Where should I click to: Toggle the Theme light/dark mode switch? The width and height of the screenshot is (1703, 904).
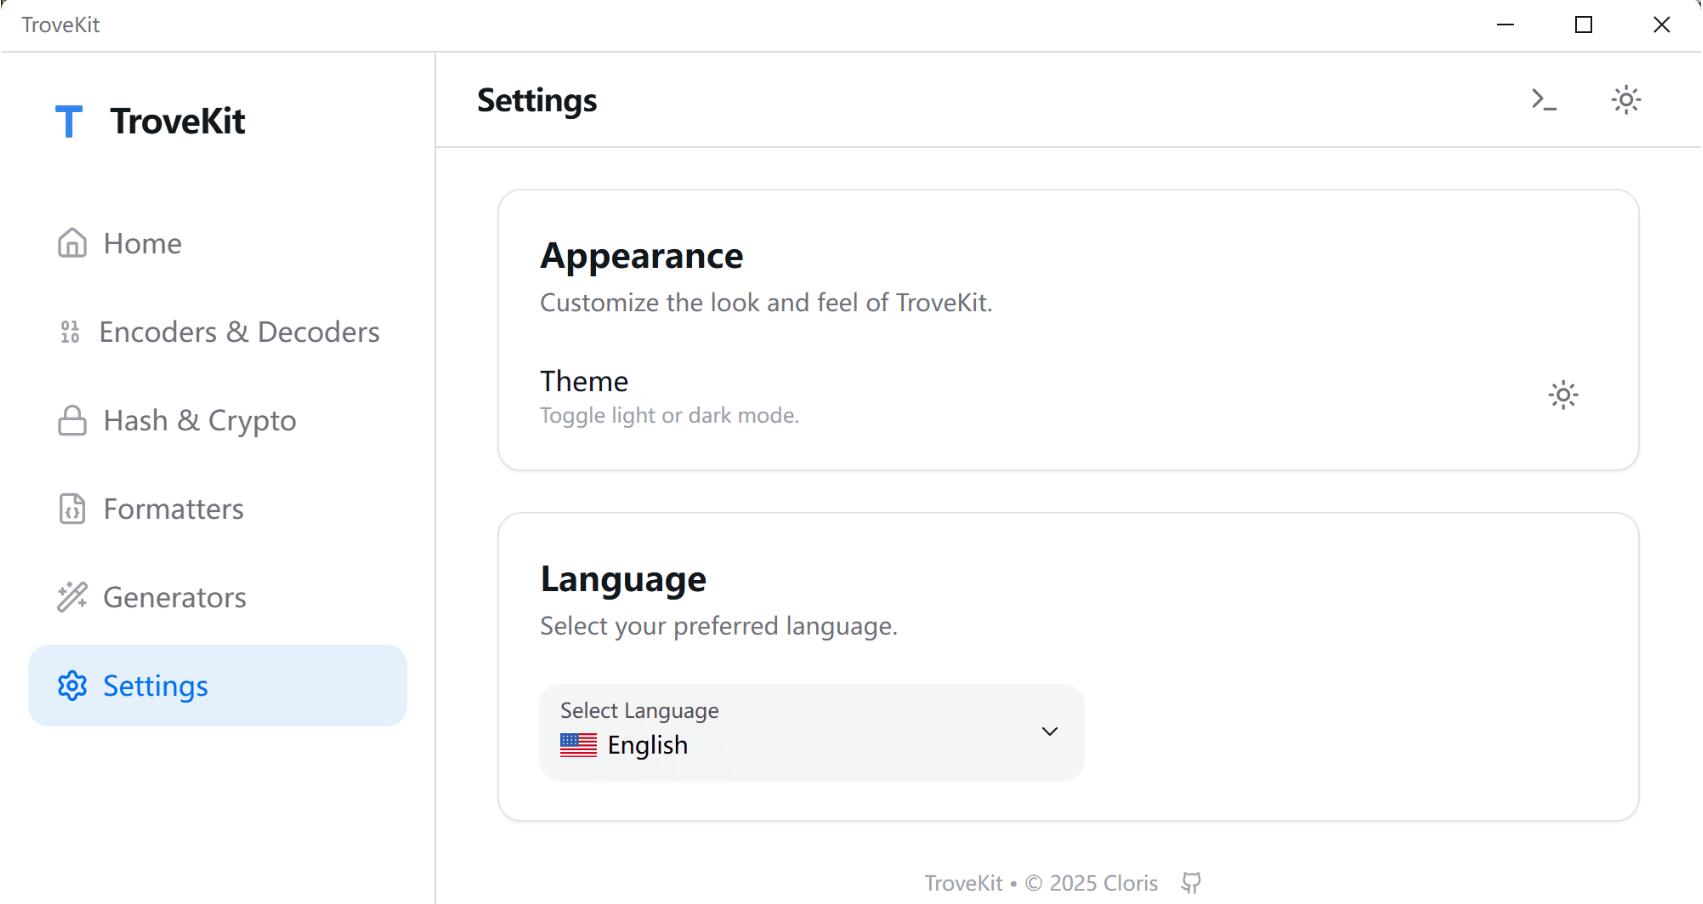click(1563, 395)
